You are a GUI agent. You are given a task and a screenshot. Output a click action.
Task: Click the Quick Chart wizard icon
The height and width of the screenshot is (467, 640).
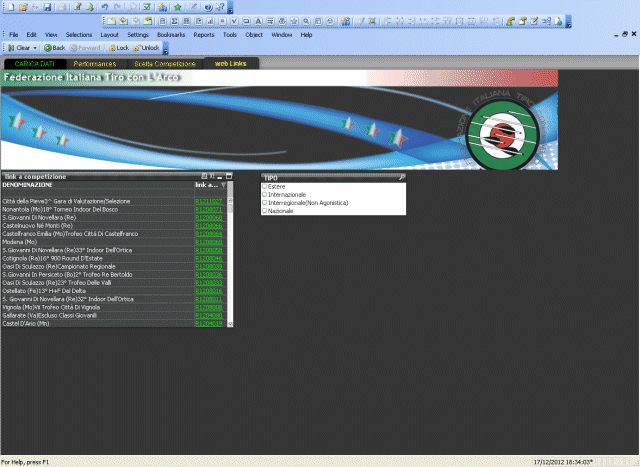pos(162,7)
